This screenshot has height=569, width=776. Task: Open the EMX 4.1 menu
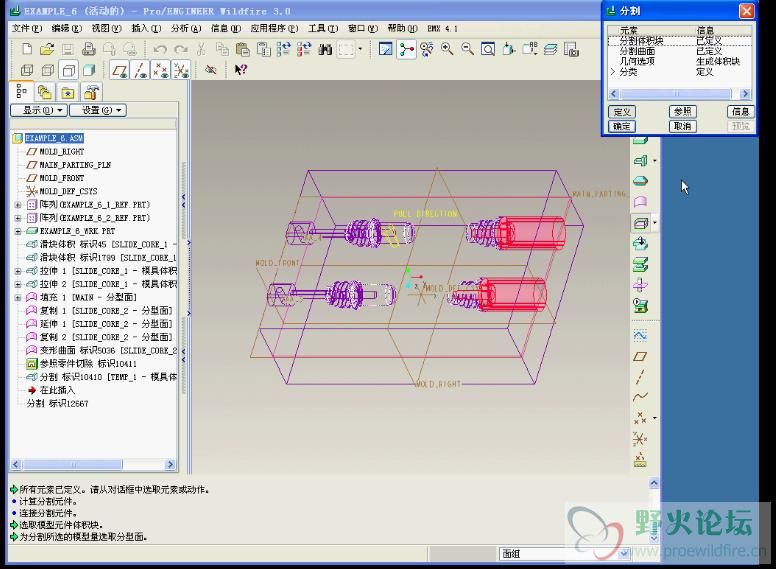coord(442,28)
